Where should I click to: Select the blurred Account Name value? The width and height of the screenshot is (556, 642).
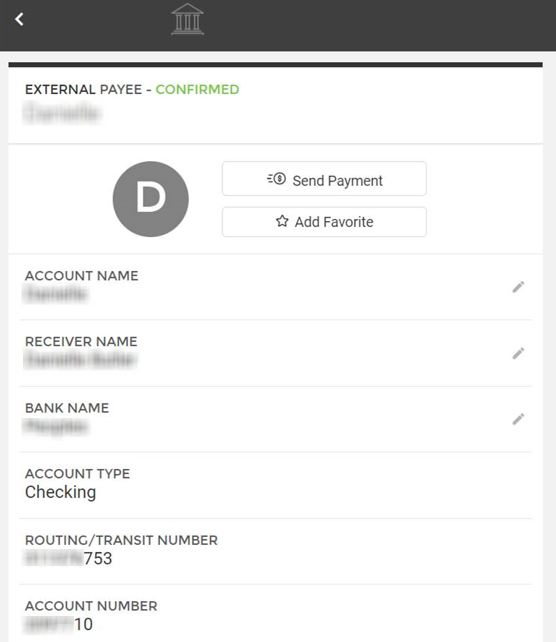click(x=56, y=294)
